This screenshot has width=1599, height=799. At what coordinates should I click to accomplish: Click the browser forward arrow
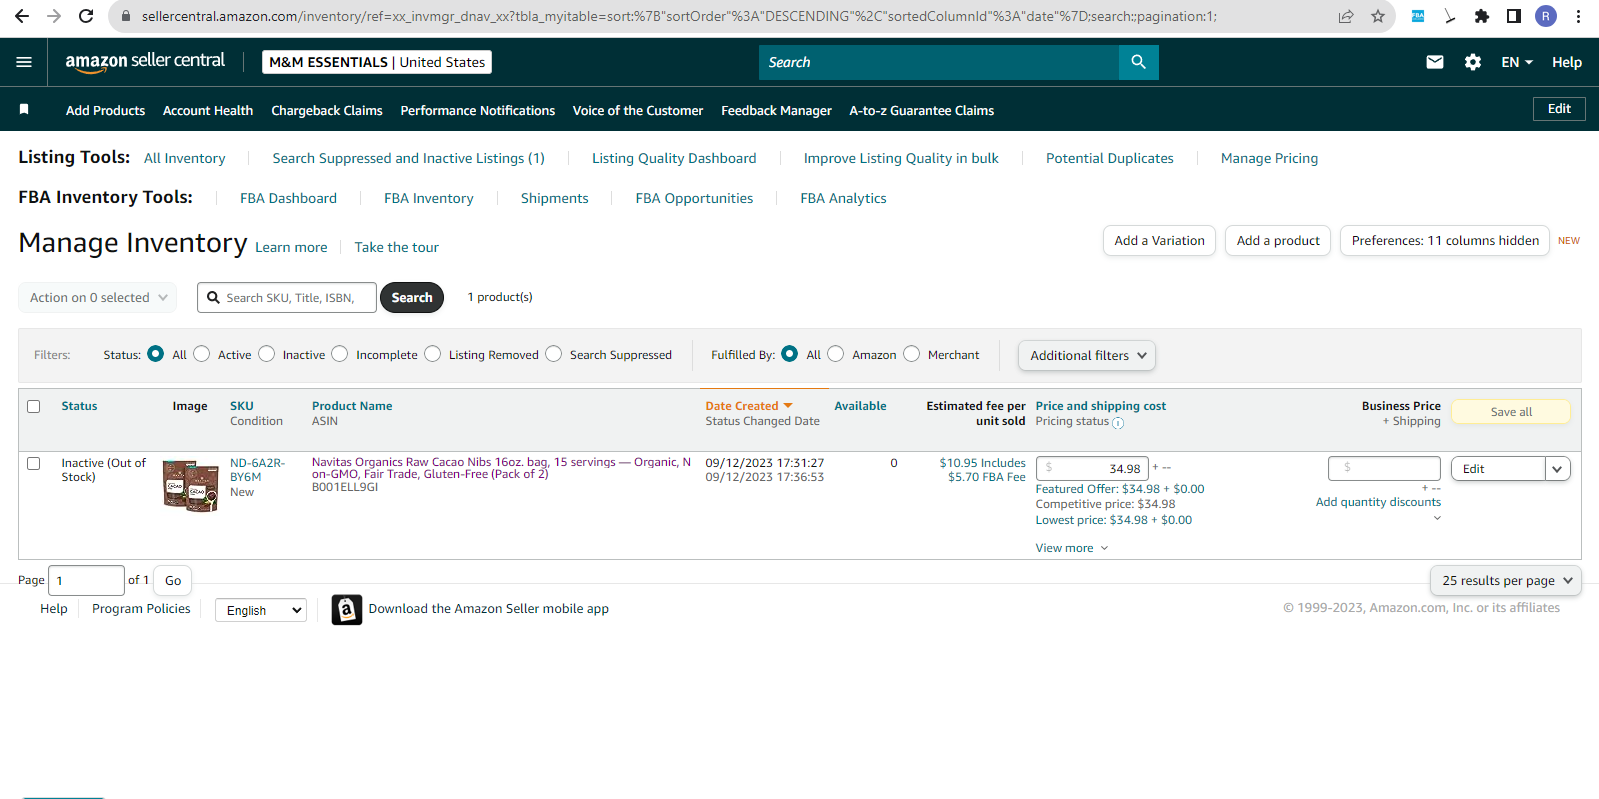coord(54,16)
